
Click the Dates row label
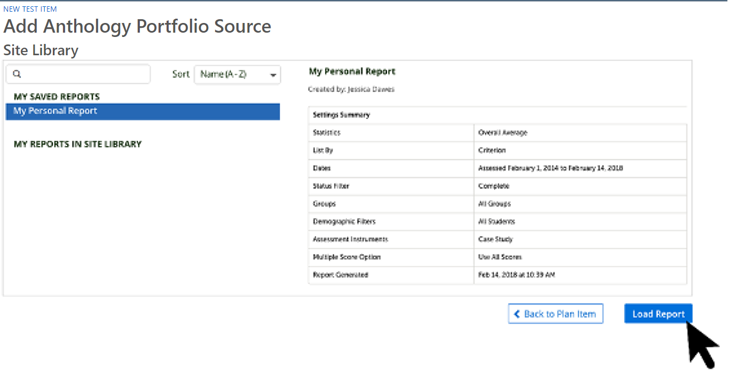click(321, 168)
